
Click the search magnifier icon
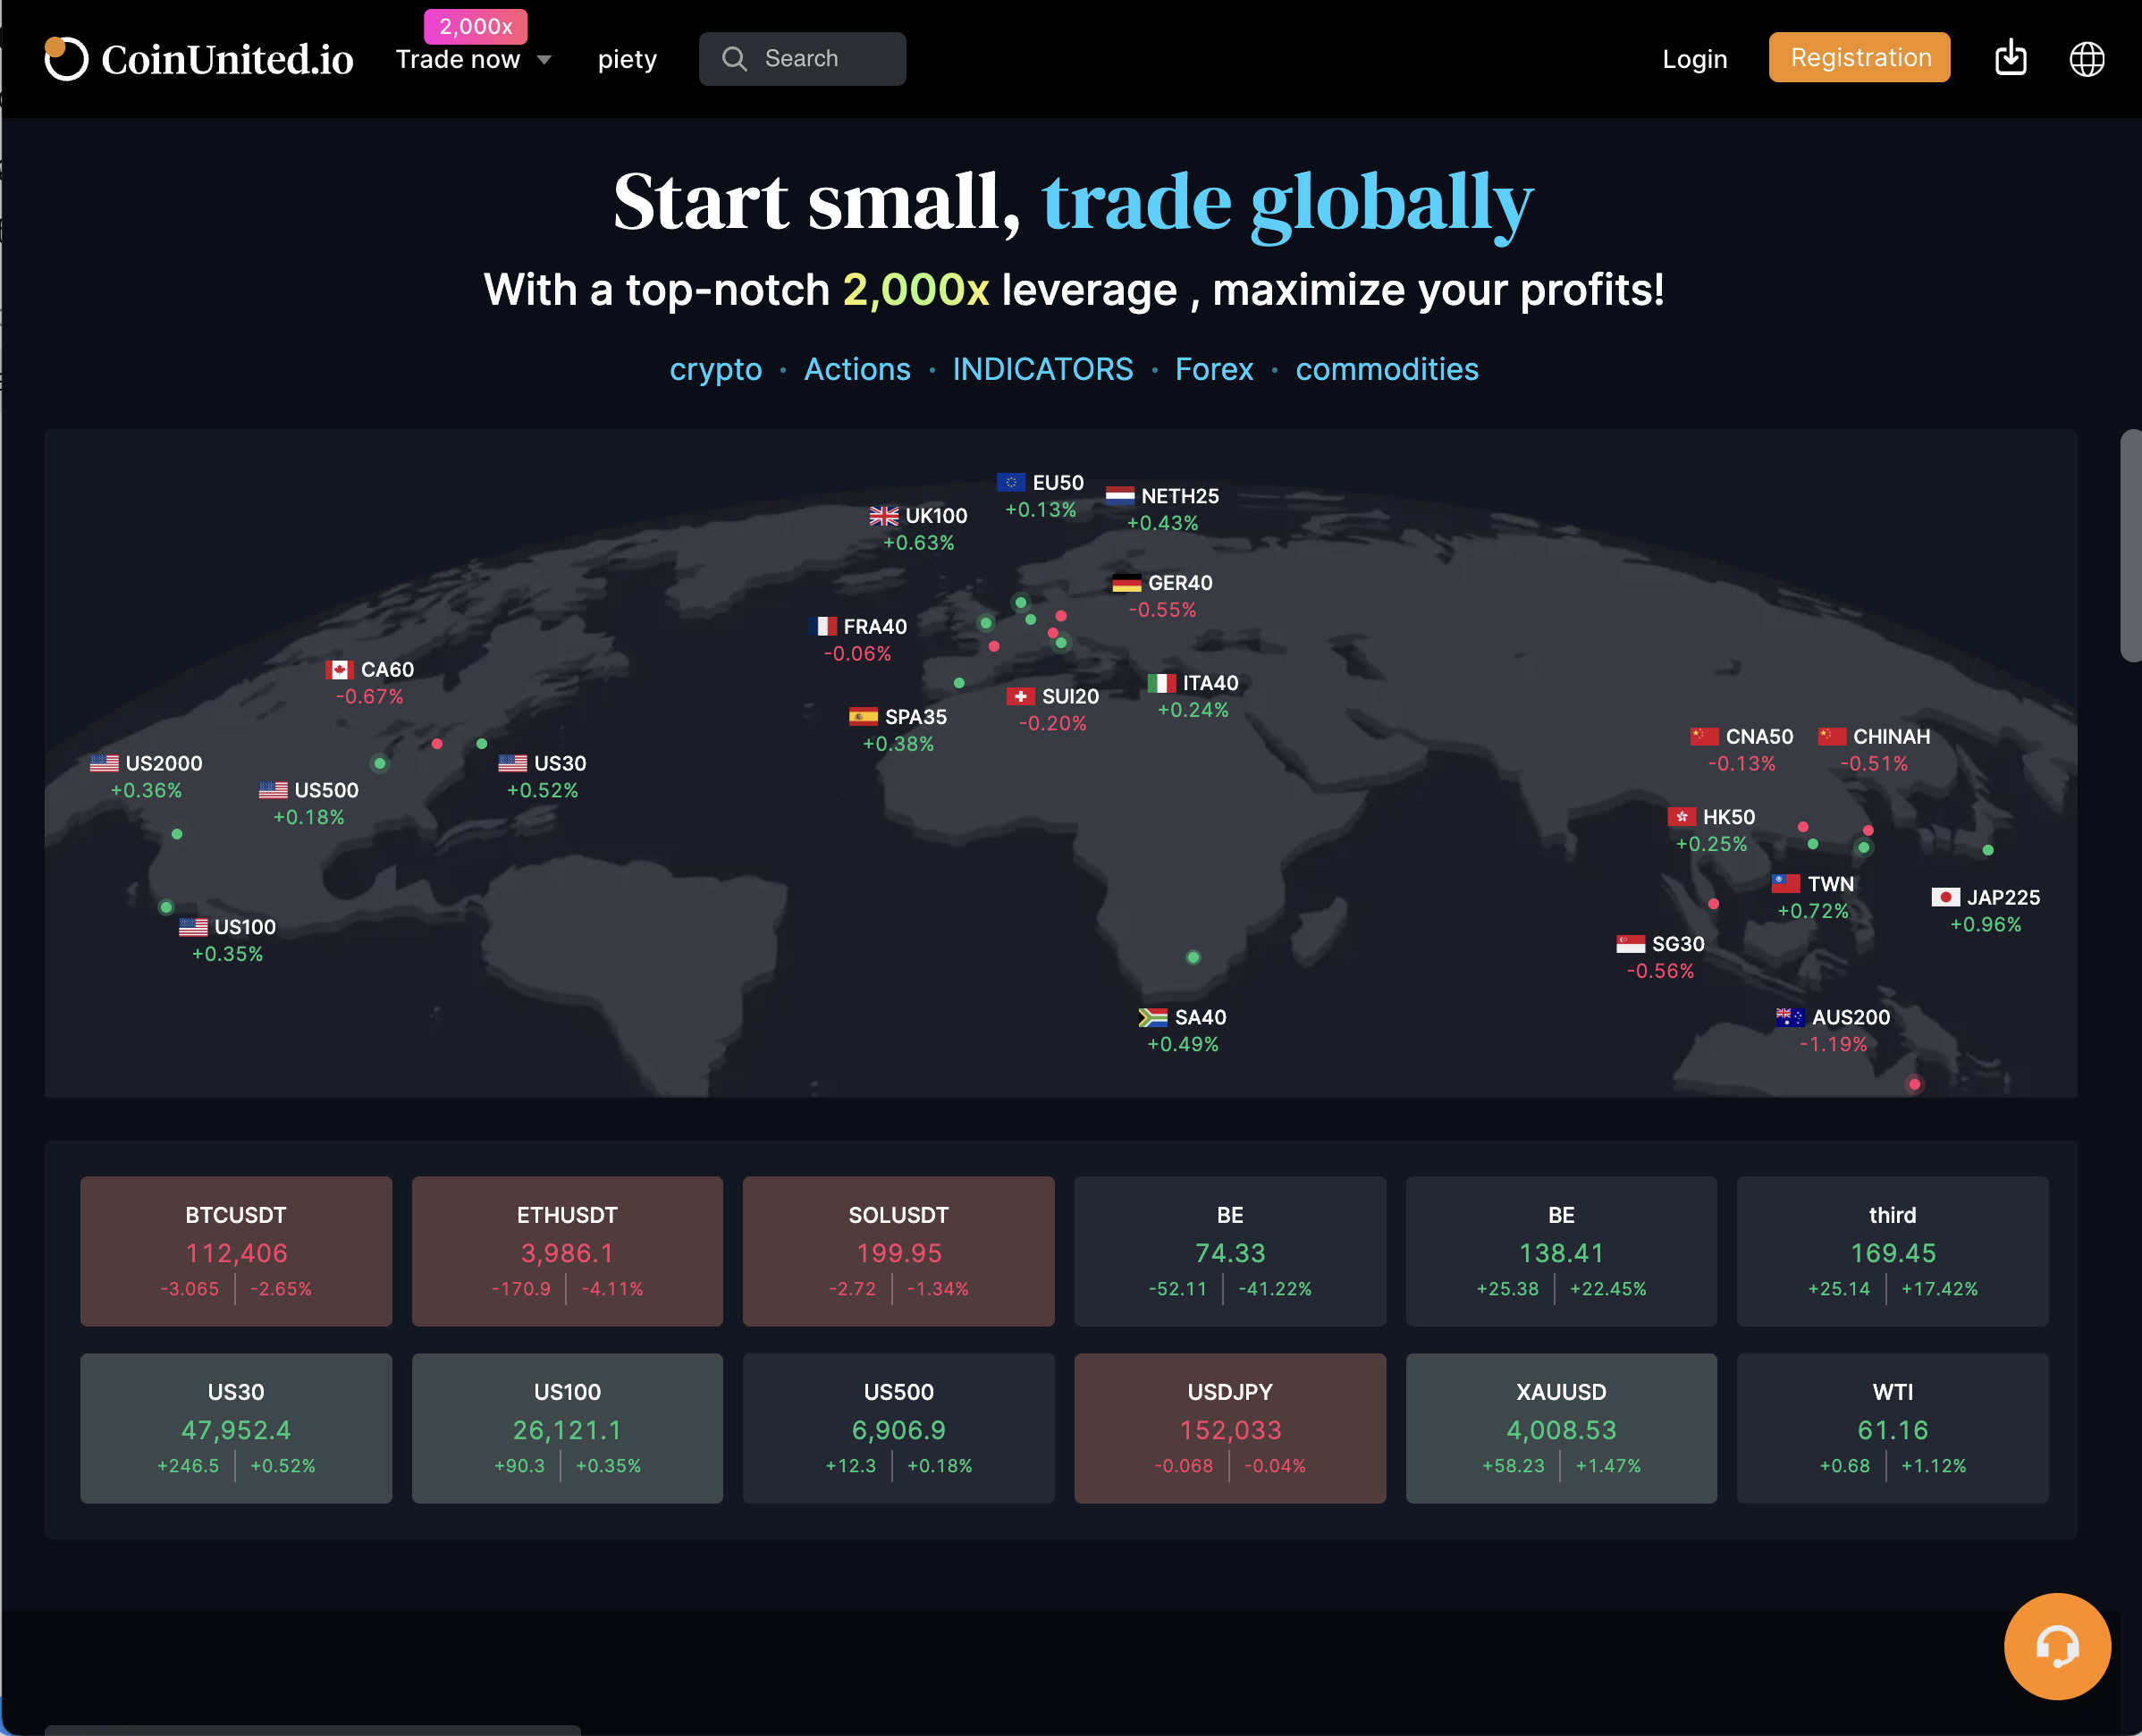[734, 59]
